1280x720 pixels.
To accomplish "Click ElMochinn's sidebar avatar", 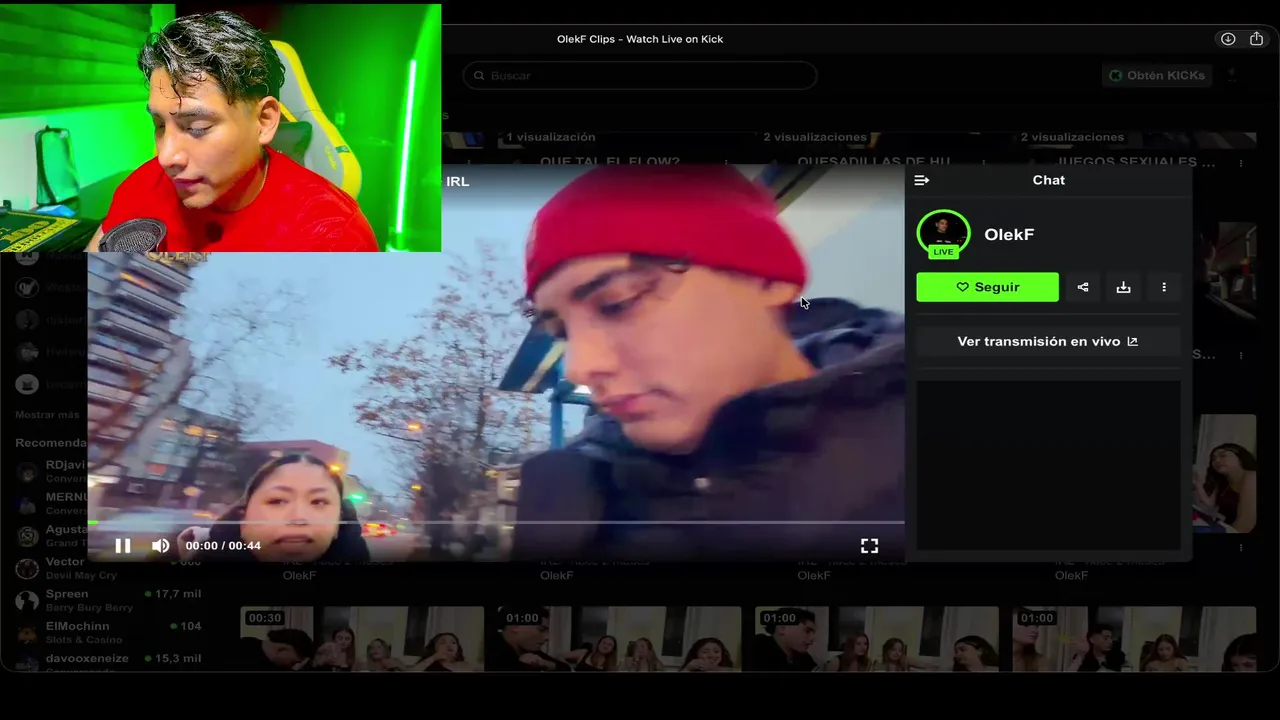I will tap(28, 632).
